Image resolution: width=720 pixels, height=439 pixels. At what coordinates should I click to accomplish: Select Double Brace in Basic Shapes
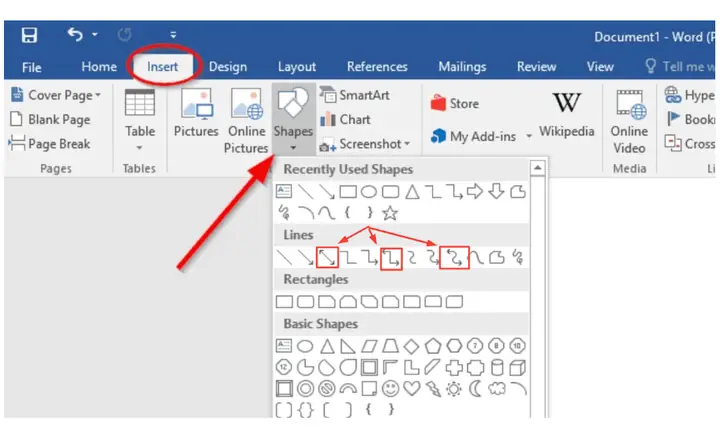(305, 410)
